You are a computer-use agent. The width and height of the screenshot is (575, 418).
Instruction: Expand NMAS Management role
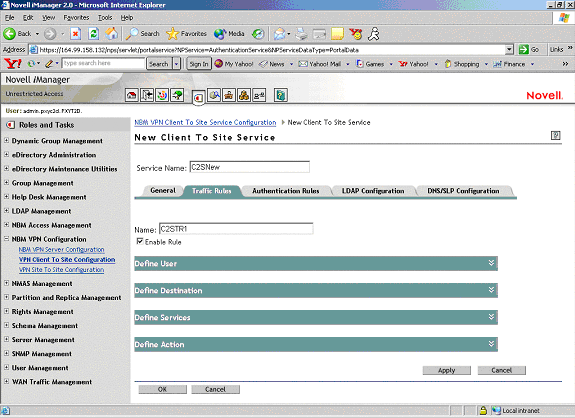6,283
